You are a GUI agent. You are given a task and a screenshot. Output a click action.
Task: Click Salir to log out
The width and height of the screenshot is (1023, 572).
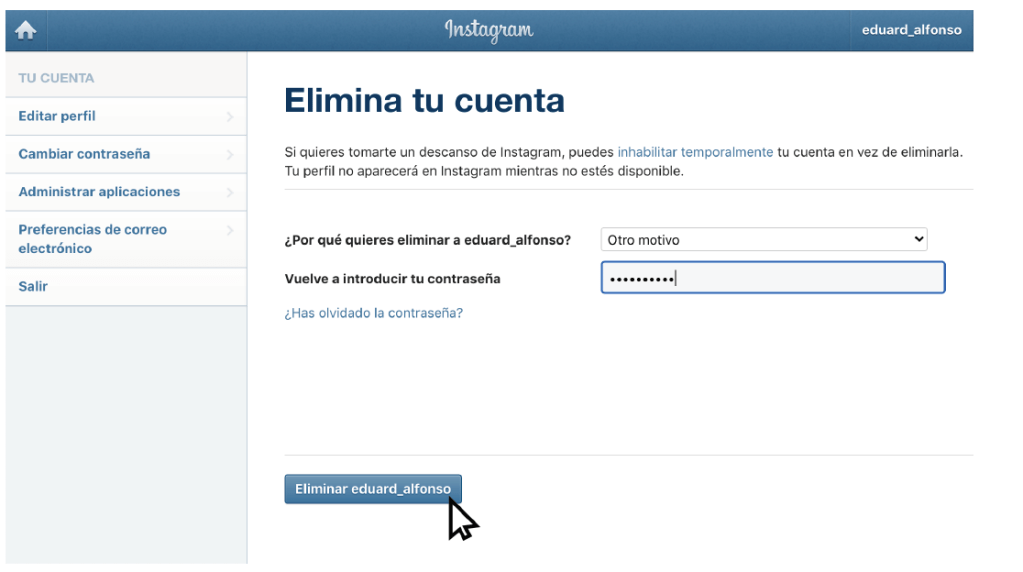coord(33,286)
